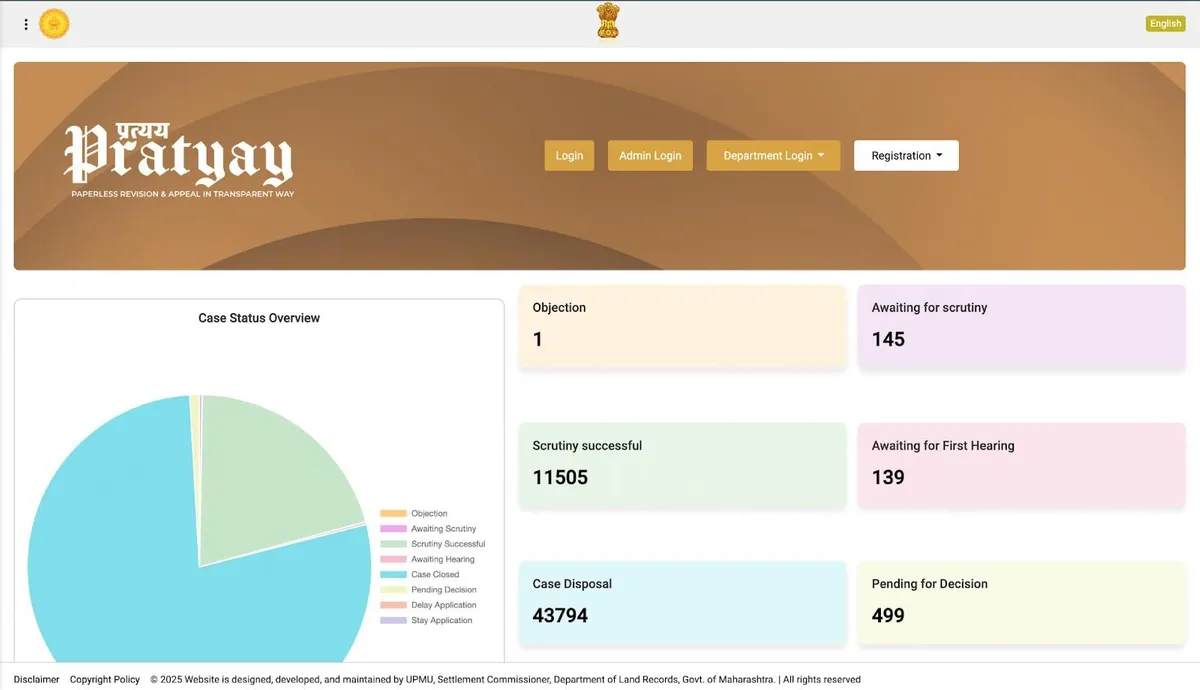Click the Login button
The height and width of the screenshot is (690, 1200).
pos(569,155)
